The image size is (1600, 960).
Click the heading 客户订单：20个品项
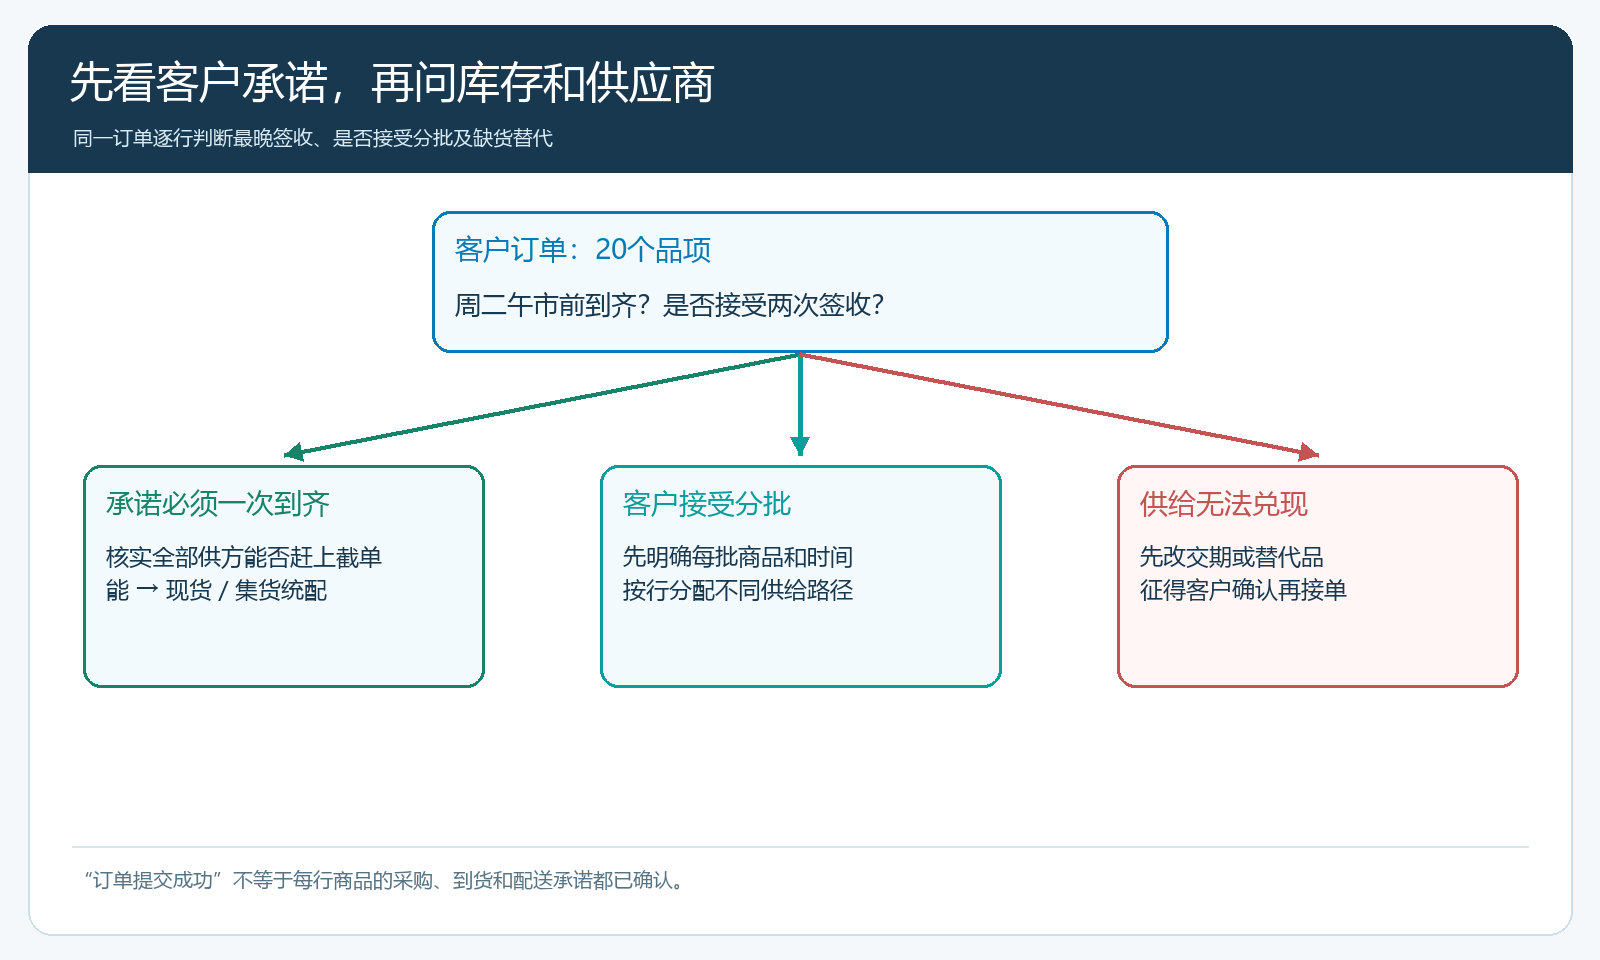coord(583,250)
